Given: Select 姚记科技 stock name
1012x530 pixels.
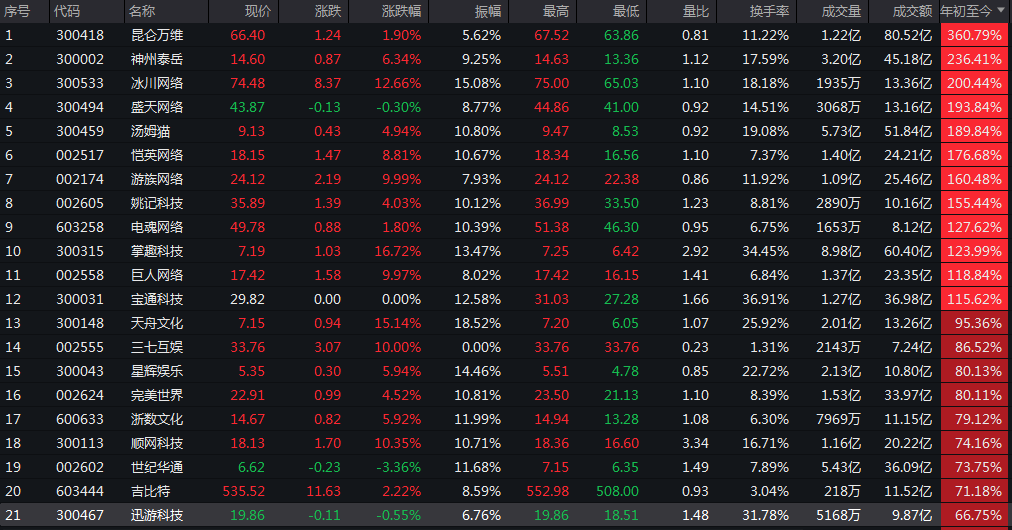Looking at the screenshot, I should [x=157, y=203].
